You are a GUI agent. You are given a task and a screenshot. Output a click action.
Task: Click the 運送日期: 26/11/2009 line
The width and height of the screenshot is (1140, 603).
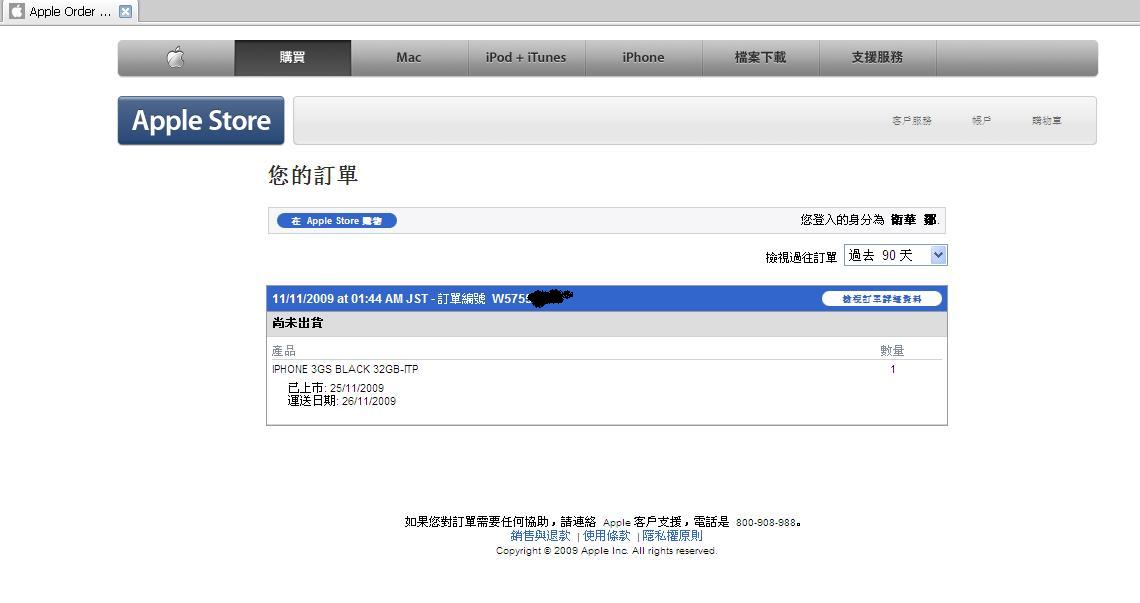click(342, 402)
